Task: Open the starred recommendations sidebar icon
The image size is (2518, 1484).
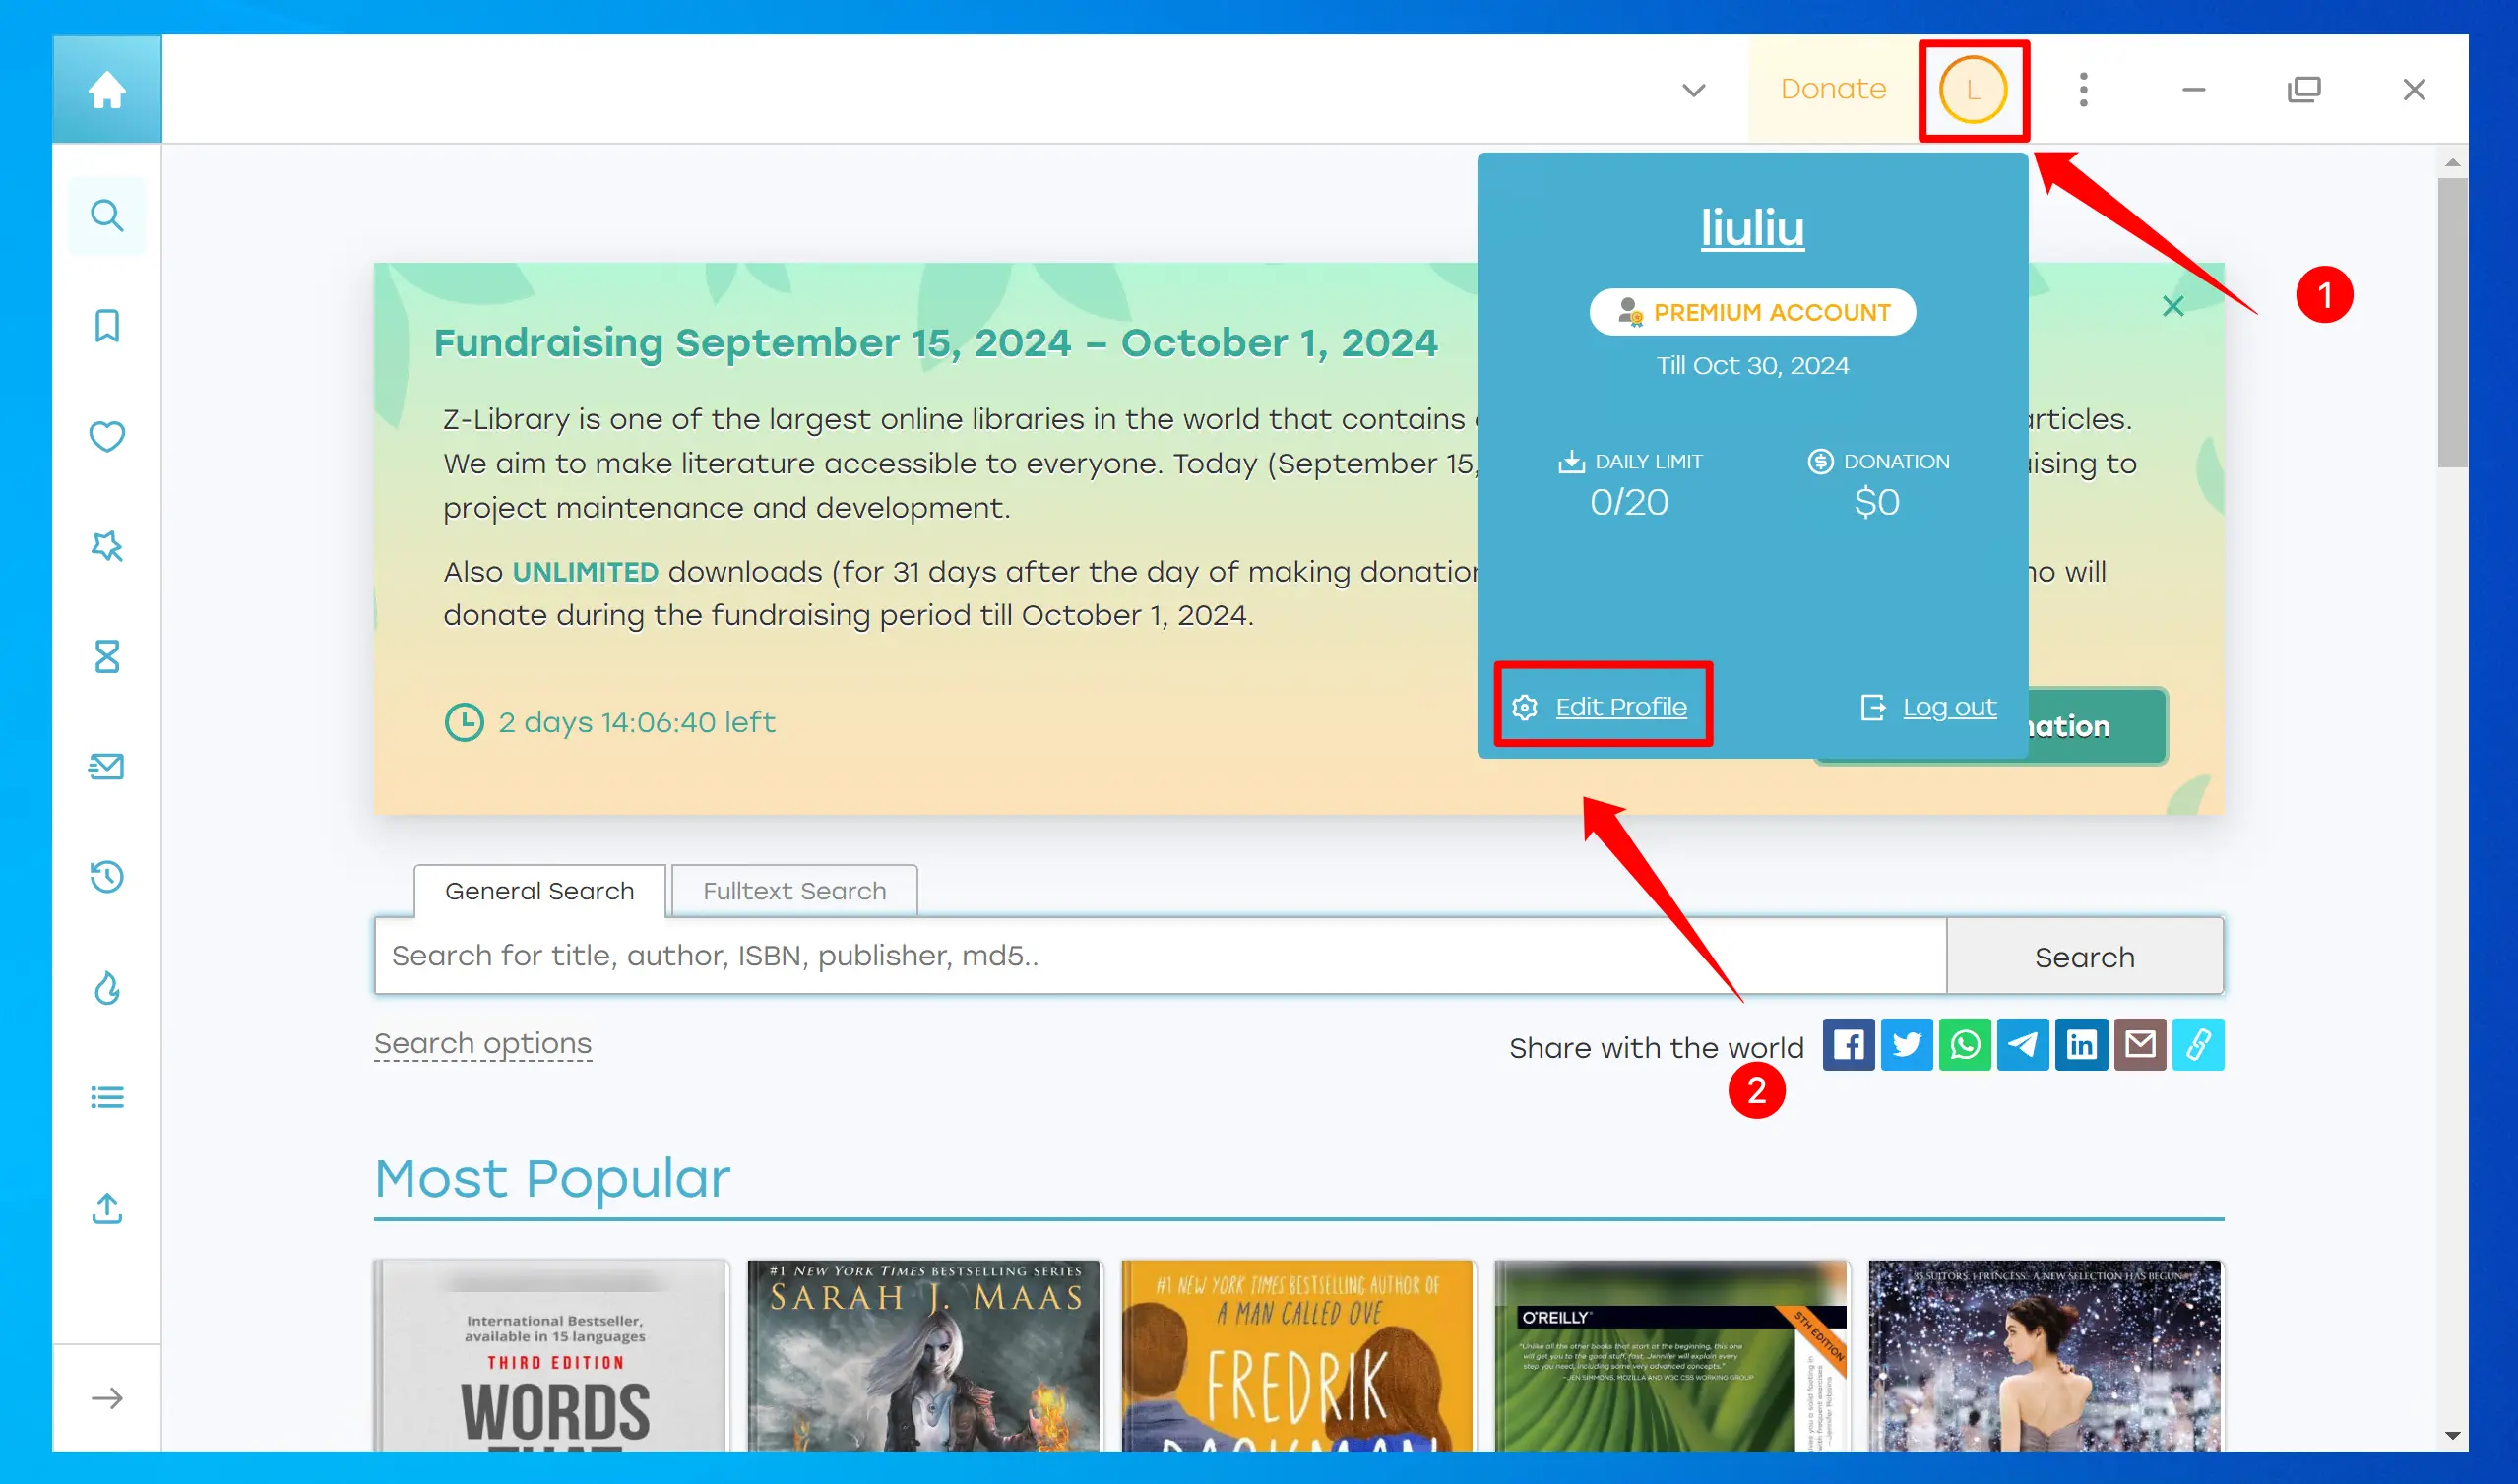Action: 107,546
